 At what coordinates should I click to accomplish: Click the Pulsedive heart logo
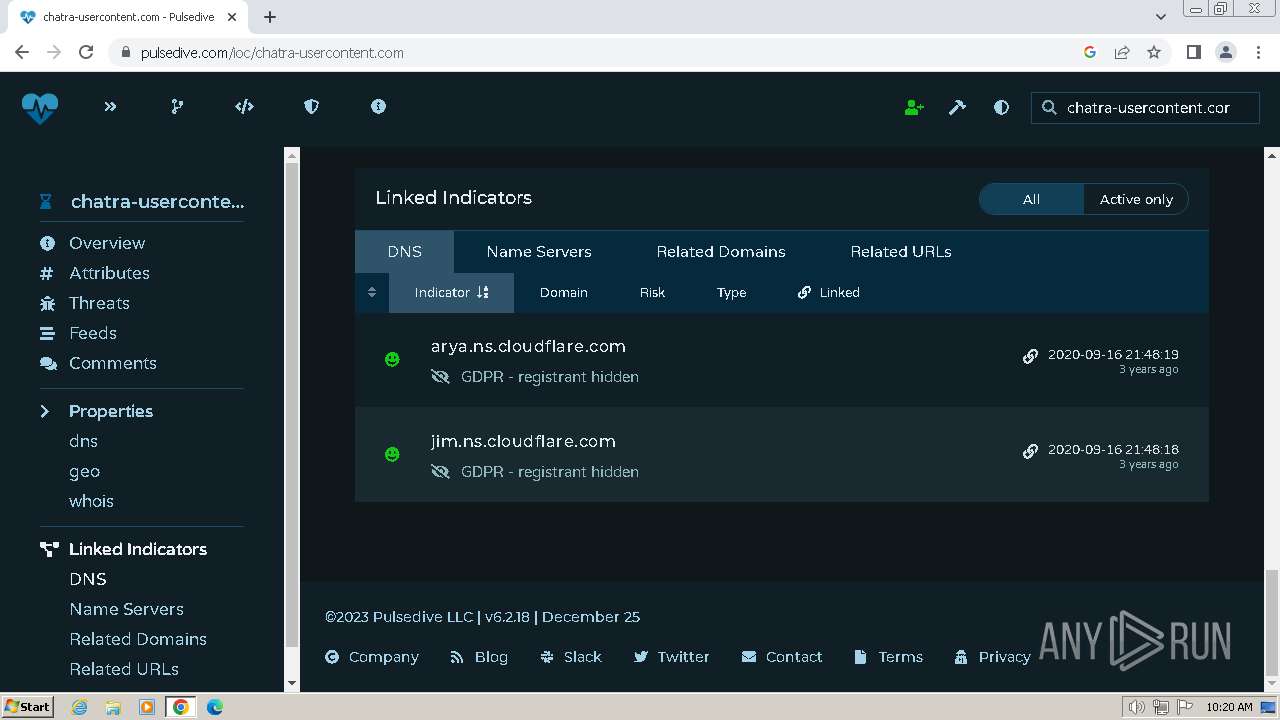click(x=40, y=107)
